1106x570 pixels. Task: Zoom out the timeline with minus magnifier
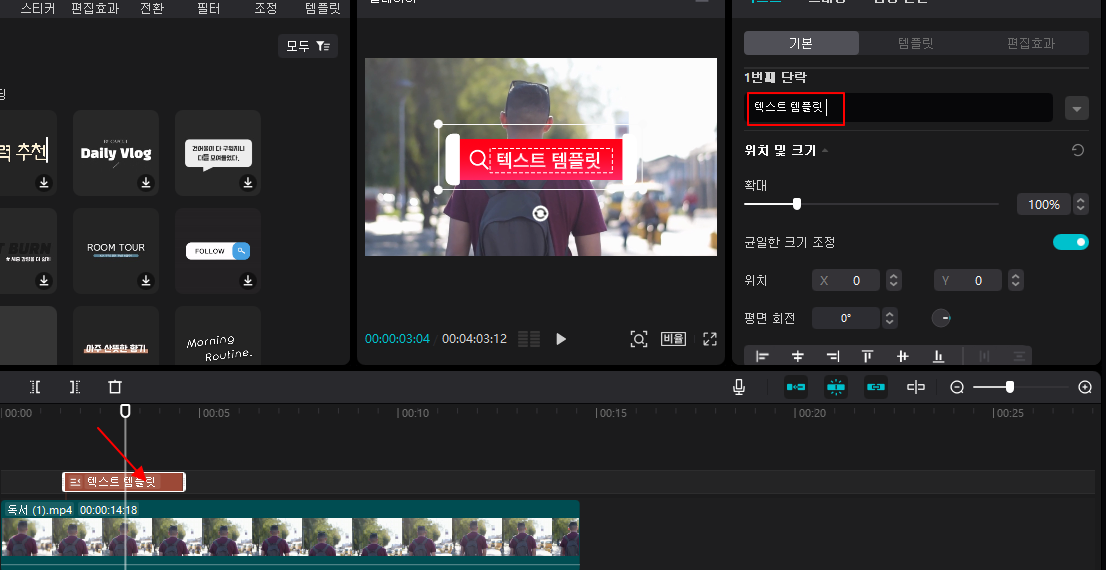click(x=957, y=387)
